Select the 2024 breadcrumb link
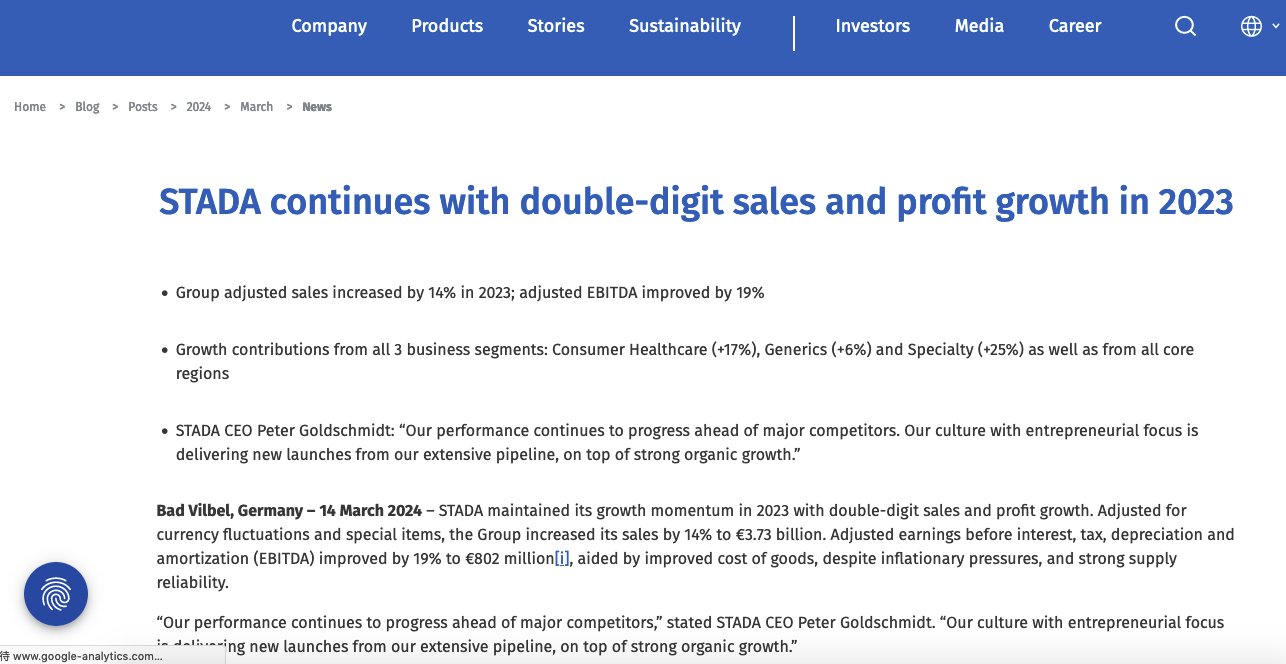This screenshot has width=1286, height=664. tap(198, 107)
